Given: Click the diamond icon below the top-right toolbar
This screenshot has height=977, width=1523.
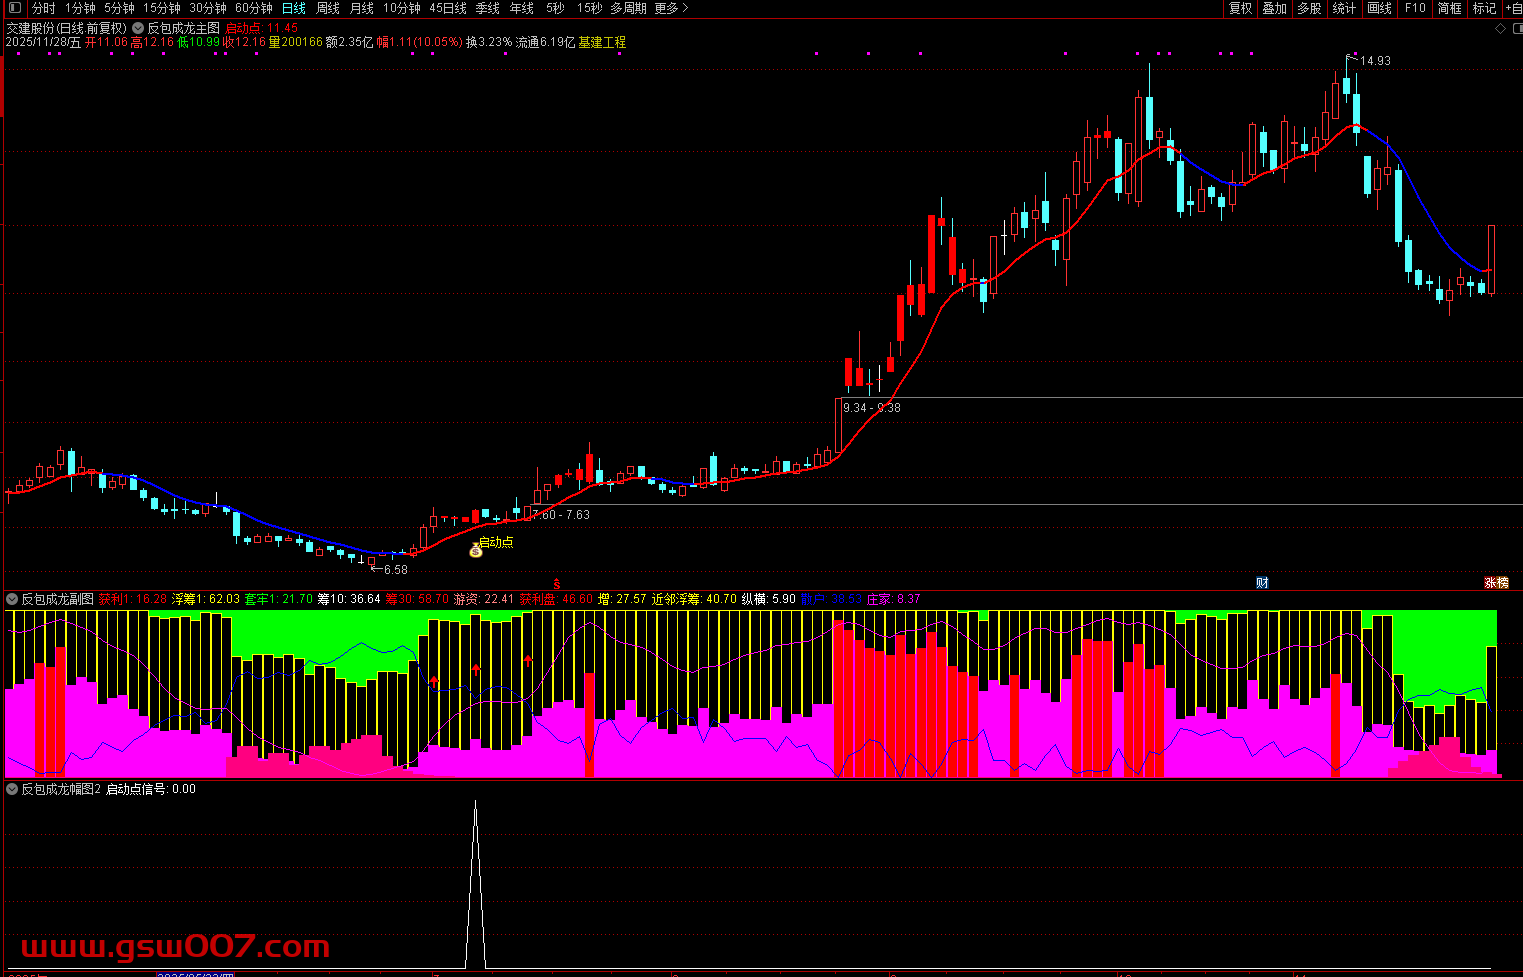Looking at the screenshot, I should (1500, 28).
